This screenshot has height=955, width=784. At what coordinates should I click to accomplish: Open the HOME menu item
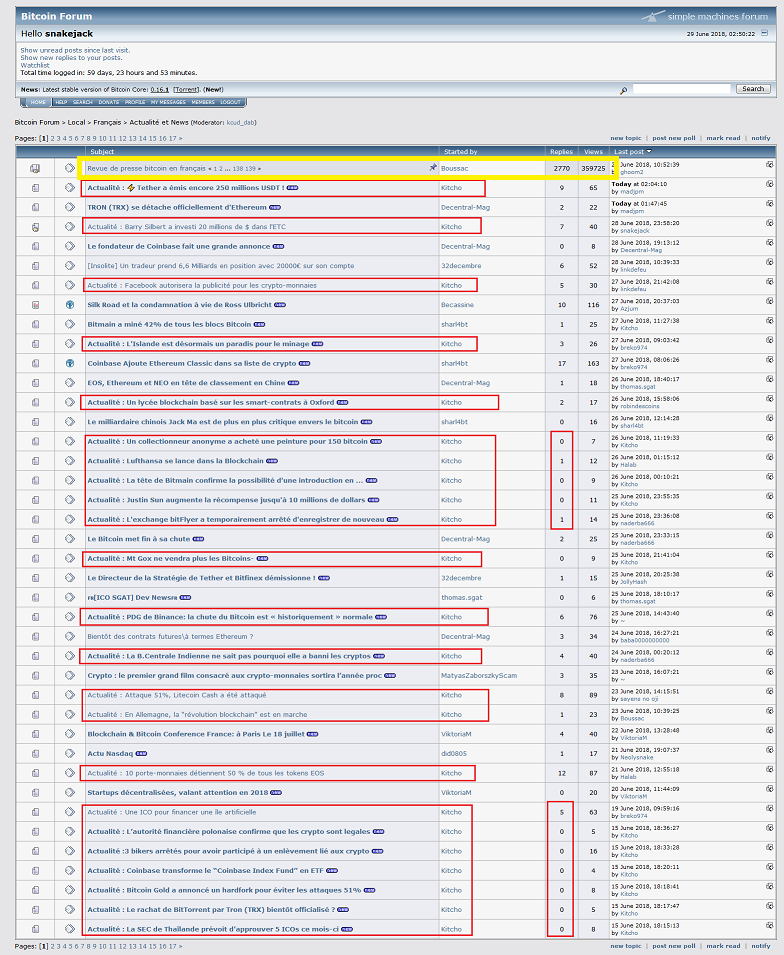point(38,102)
